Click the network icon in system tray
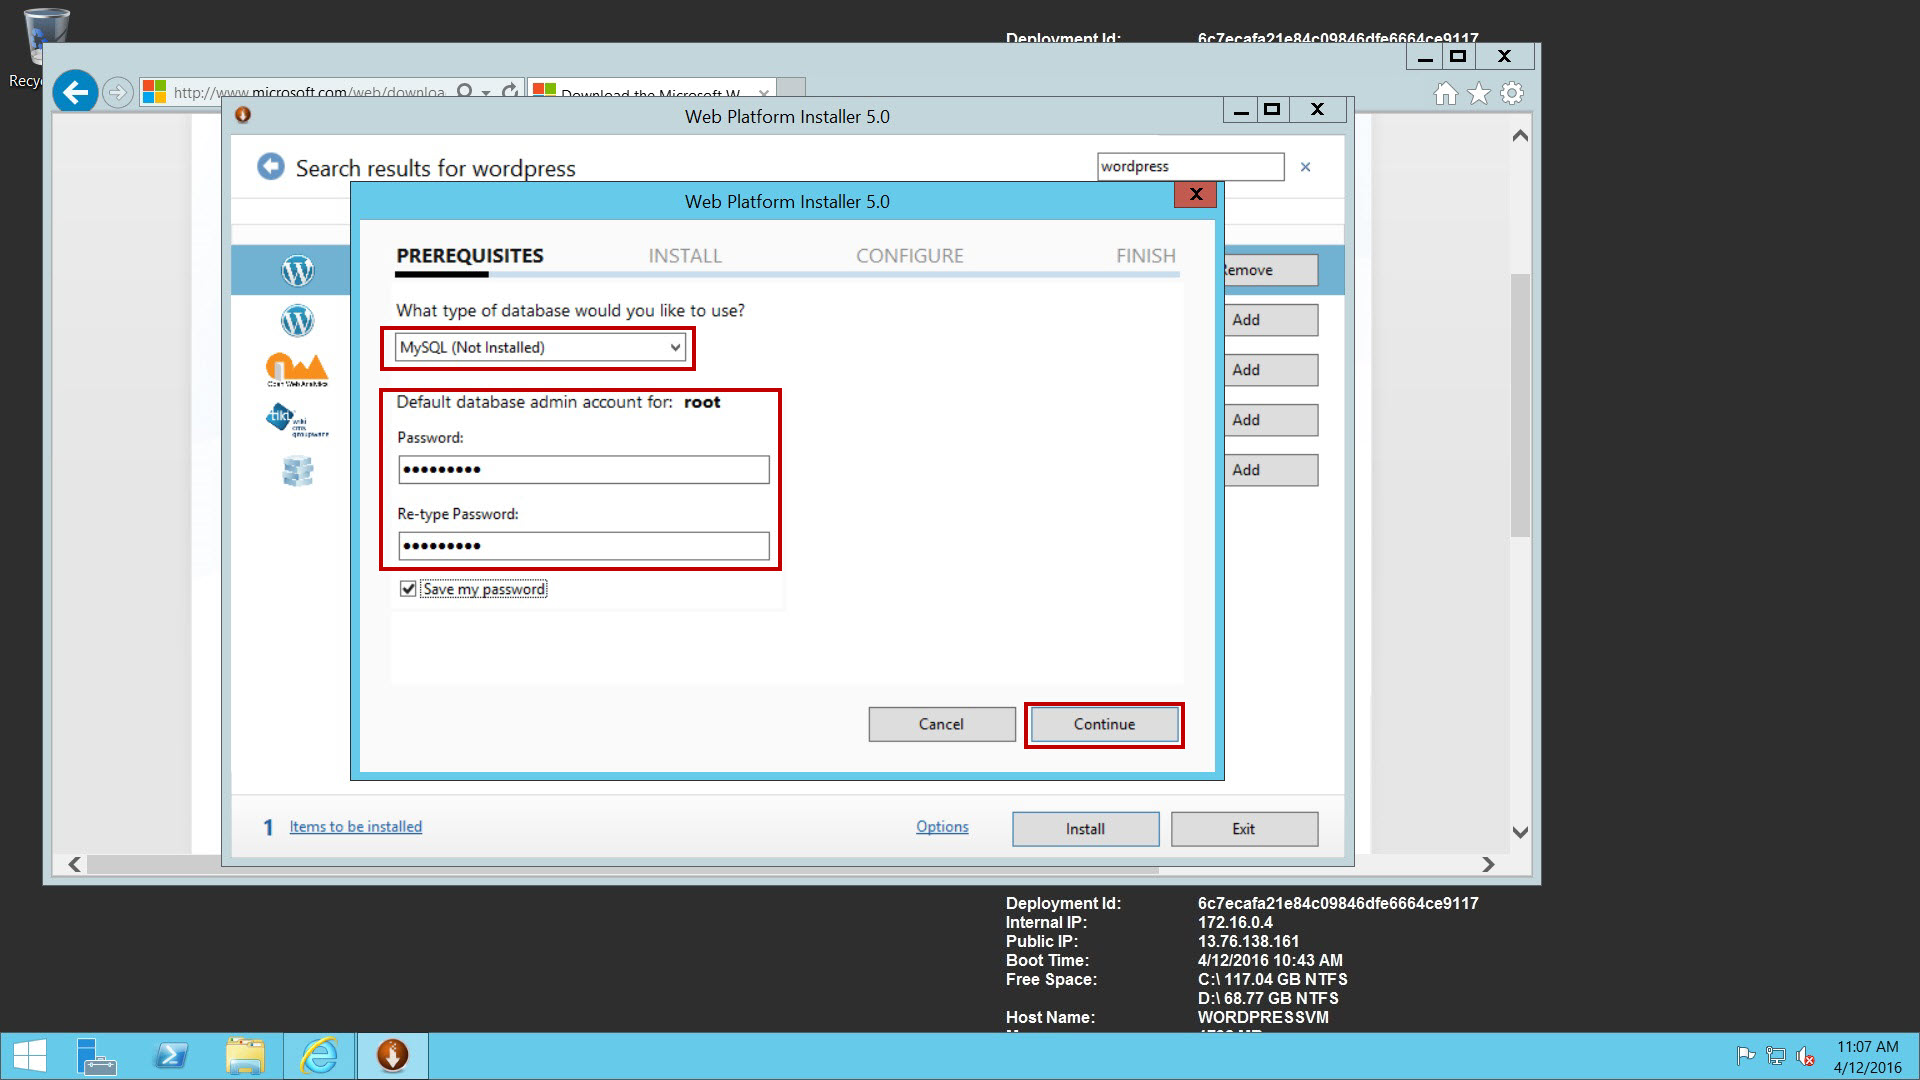Screen dimensions: 1920x1080 (1776, 1056)
